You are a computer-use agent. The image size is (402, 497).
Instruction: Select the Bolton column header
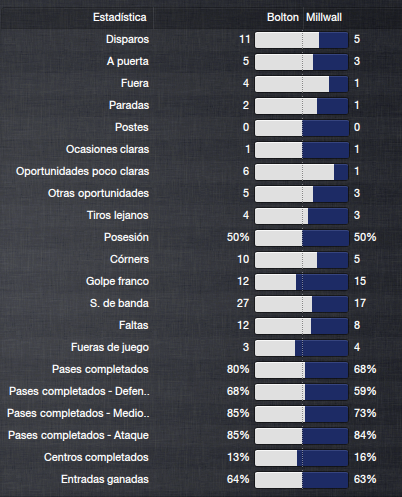(283, 17)
